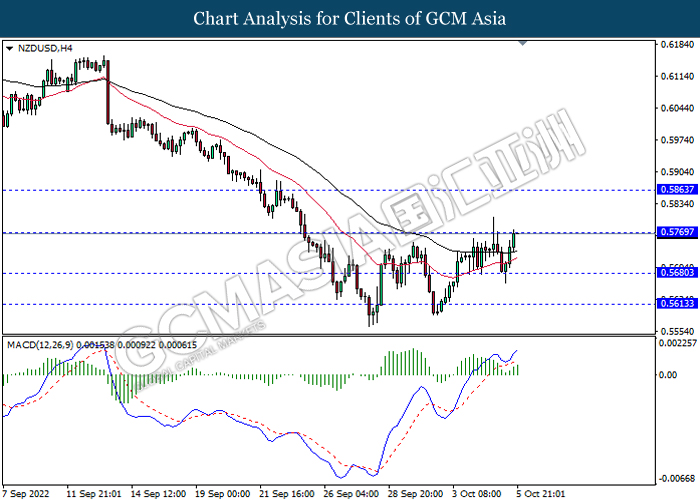Click the 0.55540 price axis value
Viewport: 700px width, 500px height.
pos(677,331)
